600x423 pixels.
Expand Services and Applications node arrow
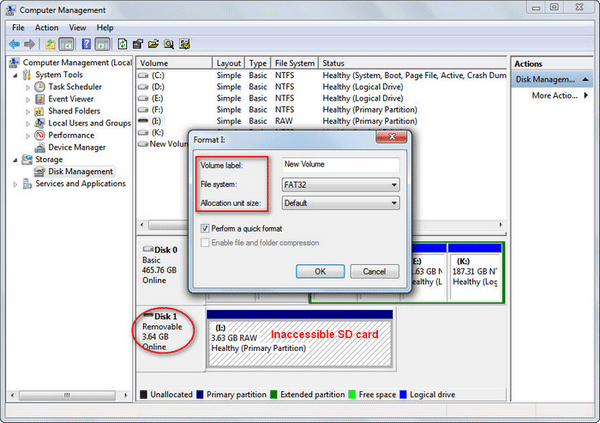pyautogui.click(x=15, y=184)
